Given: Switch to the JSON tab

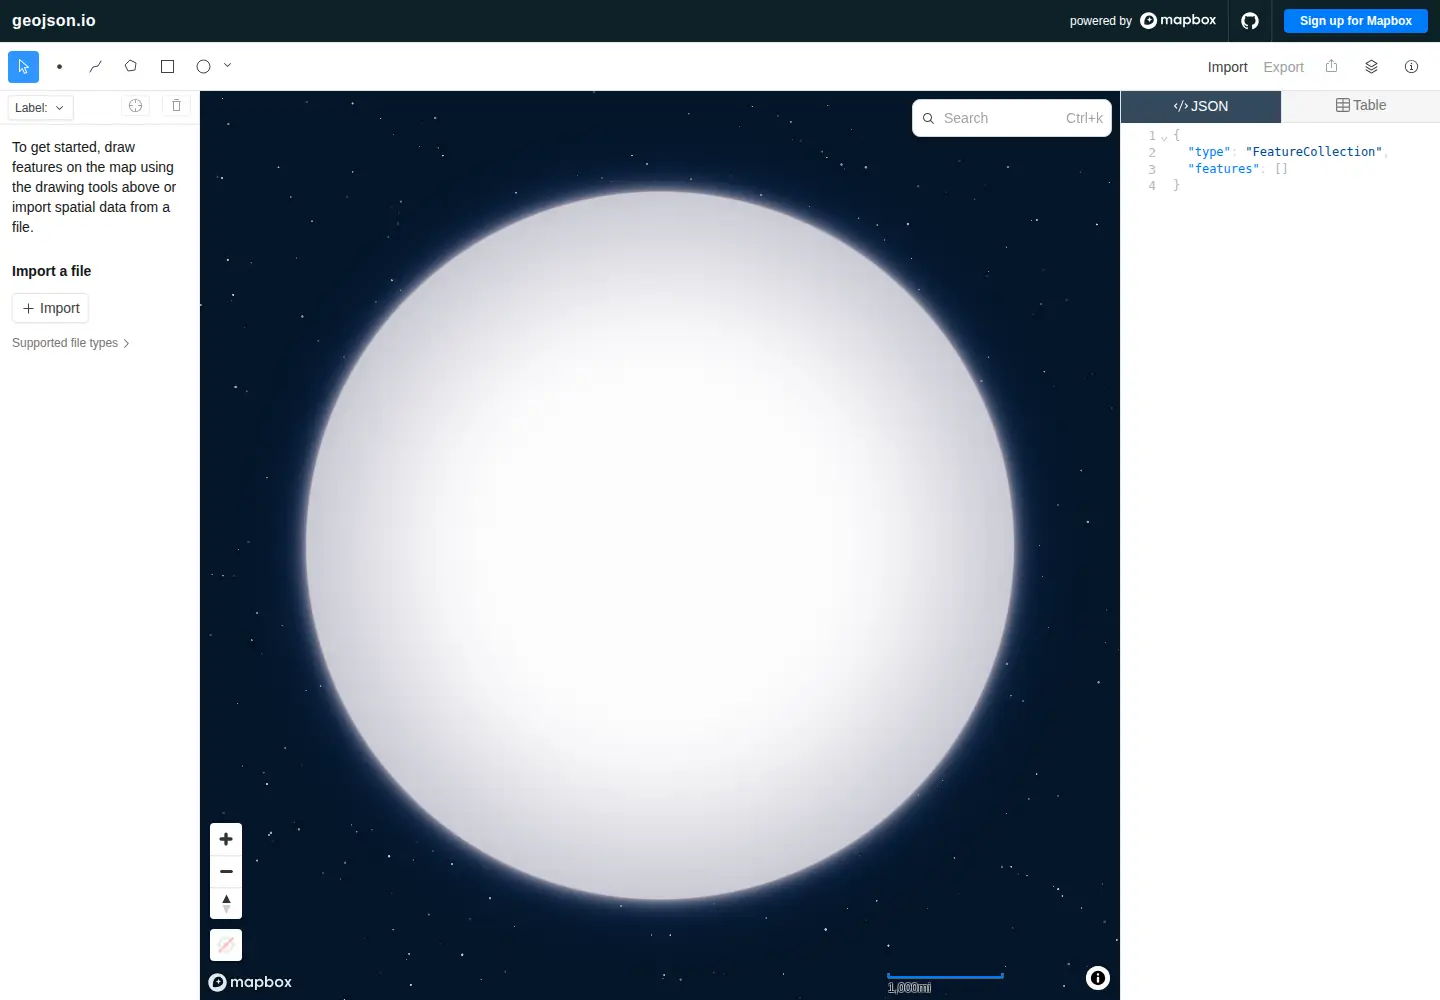Looking at the screenshot, I should pyautogui.click(x=1201, y=106).
